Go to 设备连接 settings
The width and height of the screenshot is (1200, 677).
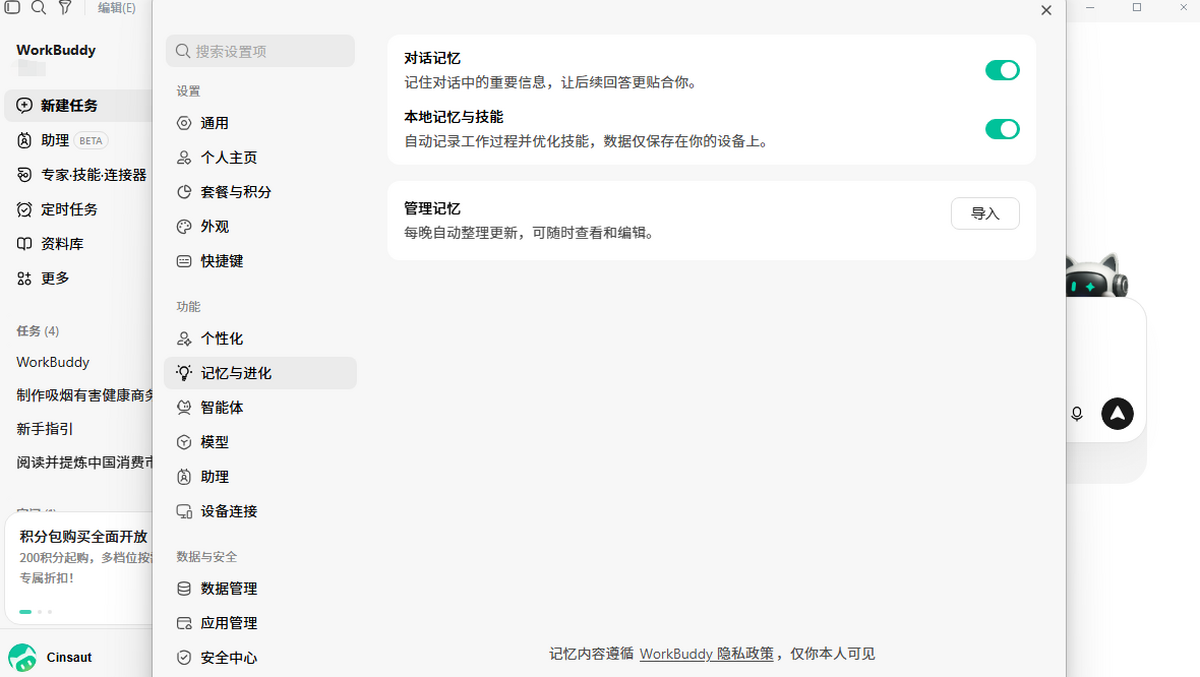coord(260,511)
